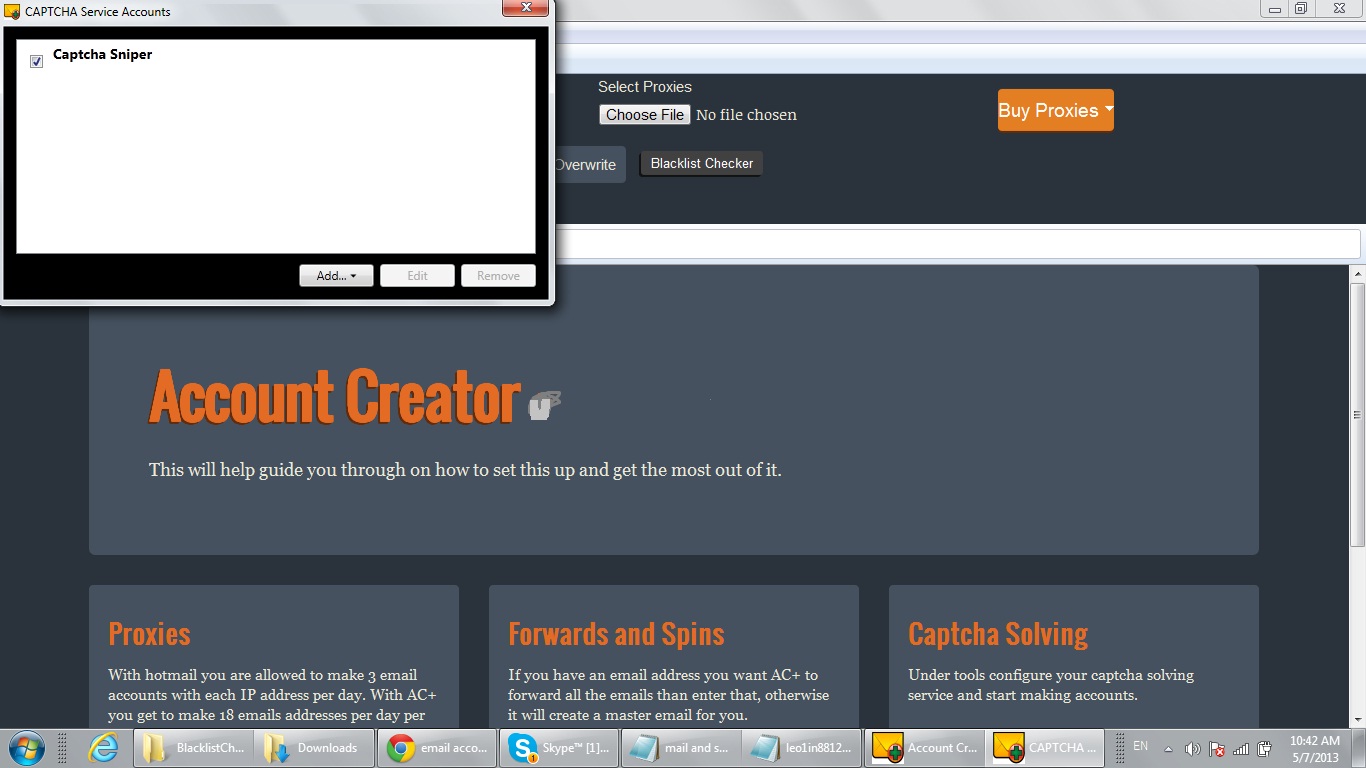The image size is (1366, 768).
Task: Switch to the 'CAPTCHA ...' taskbar window
Action: coord(1046,748)
